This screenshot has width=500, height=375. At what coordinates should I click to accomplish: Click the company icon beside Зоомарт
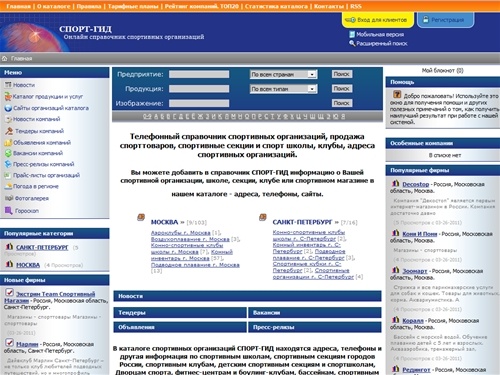point(395,270)
